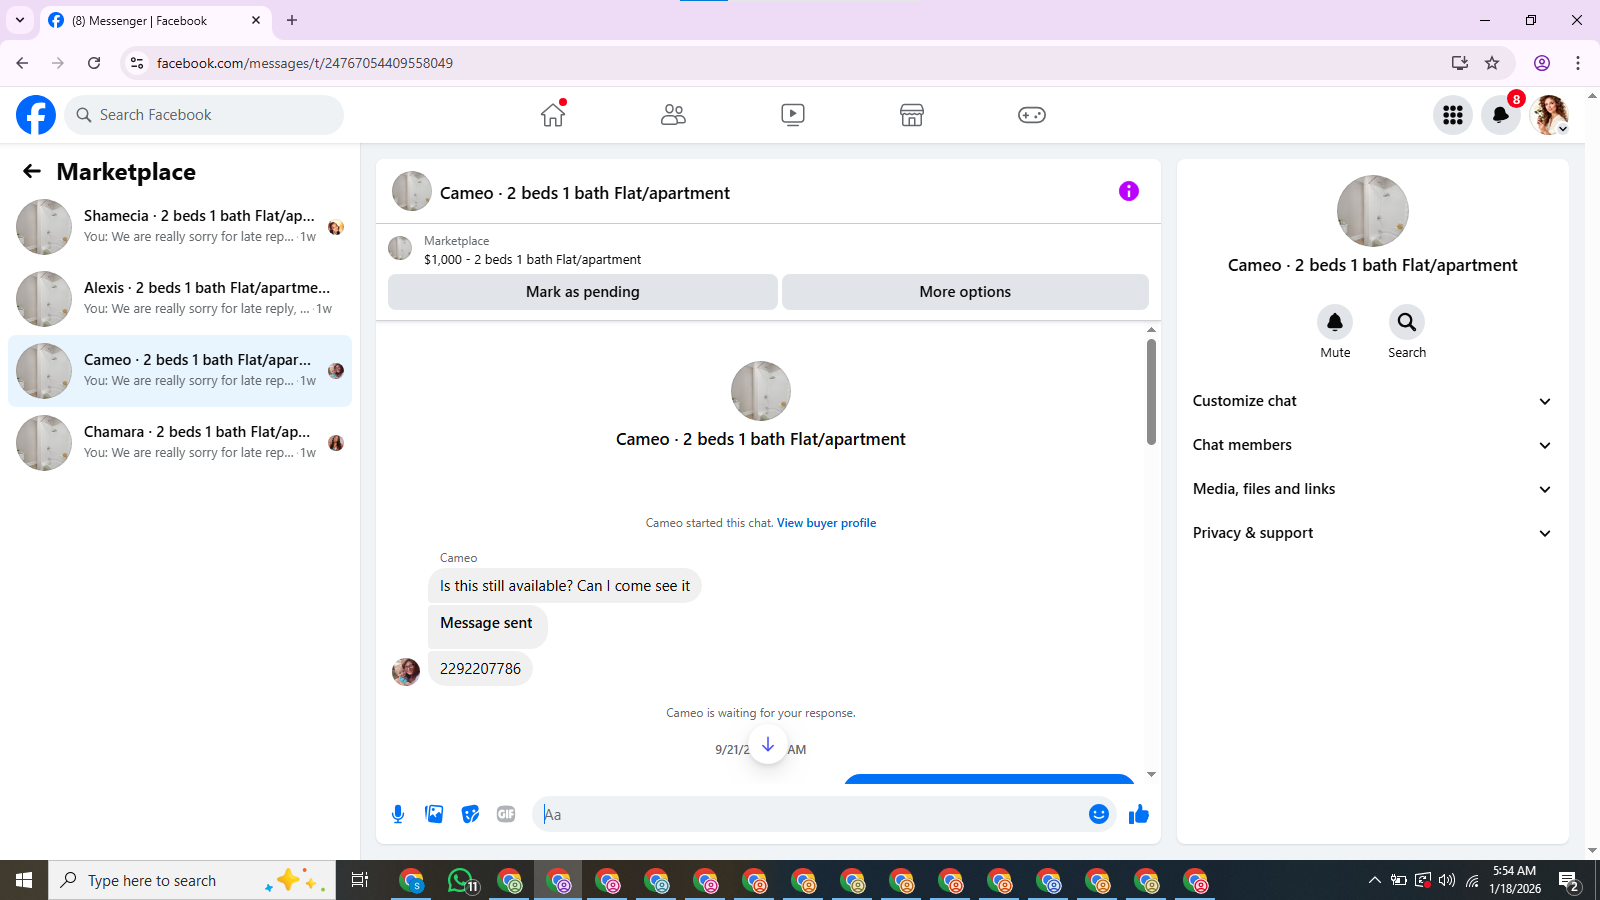Click the $1,000 listing header text

click(x=532, y=259)
